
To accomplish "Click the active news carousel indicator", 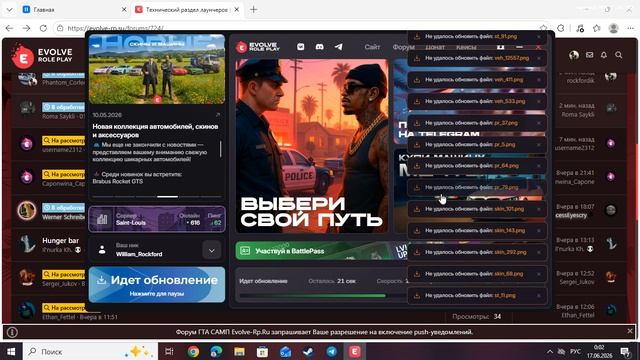I will coord(167,197).
